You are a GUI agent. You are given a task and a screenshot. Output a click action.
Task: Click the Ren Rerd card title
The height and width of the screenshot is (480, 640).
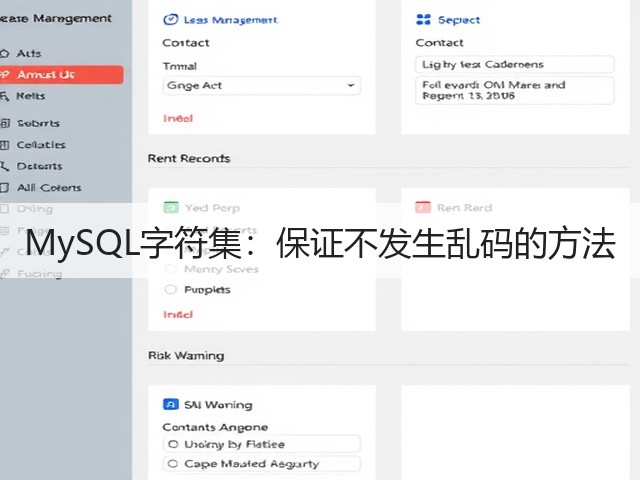coord(464,208)
